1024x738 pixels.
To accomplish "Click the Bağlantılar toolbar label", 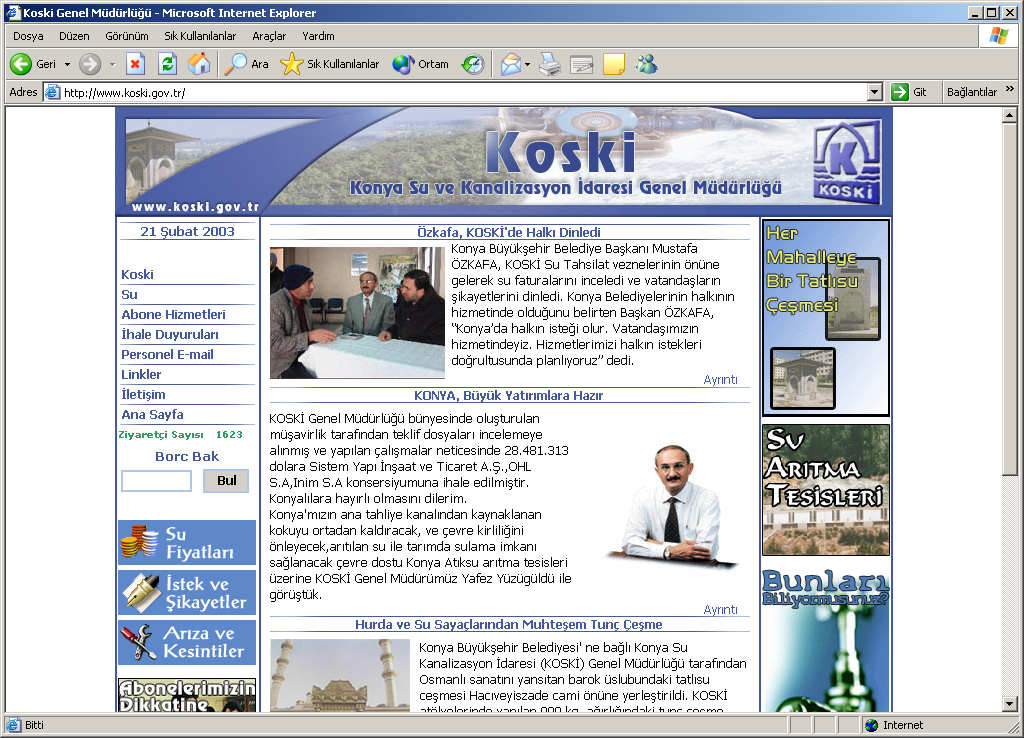I will tap(972, 92).
